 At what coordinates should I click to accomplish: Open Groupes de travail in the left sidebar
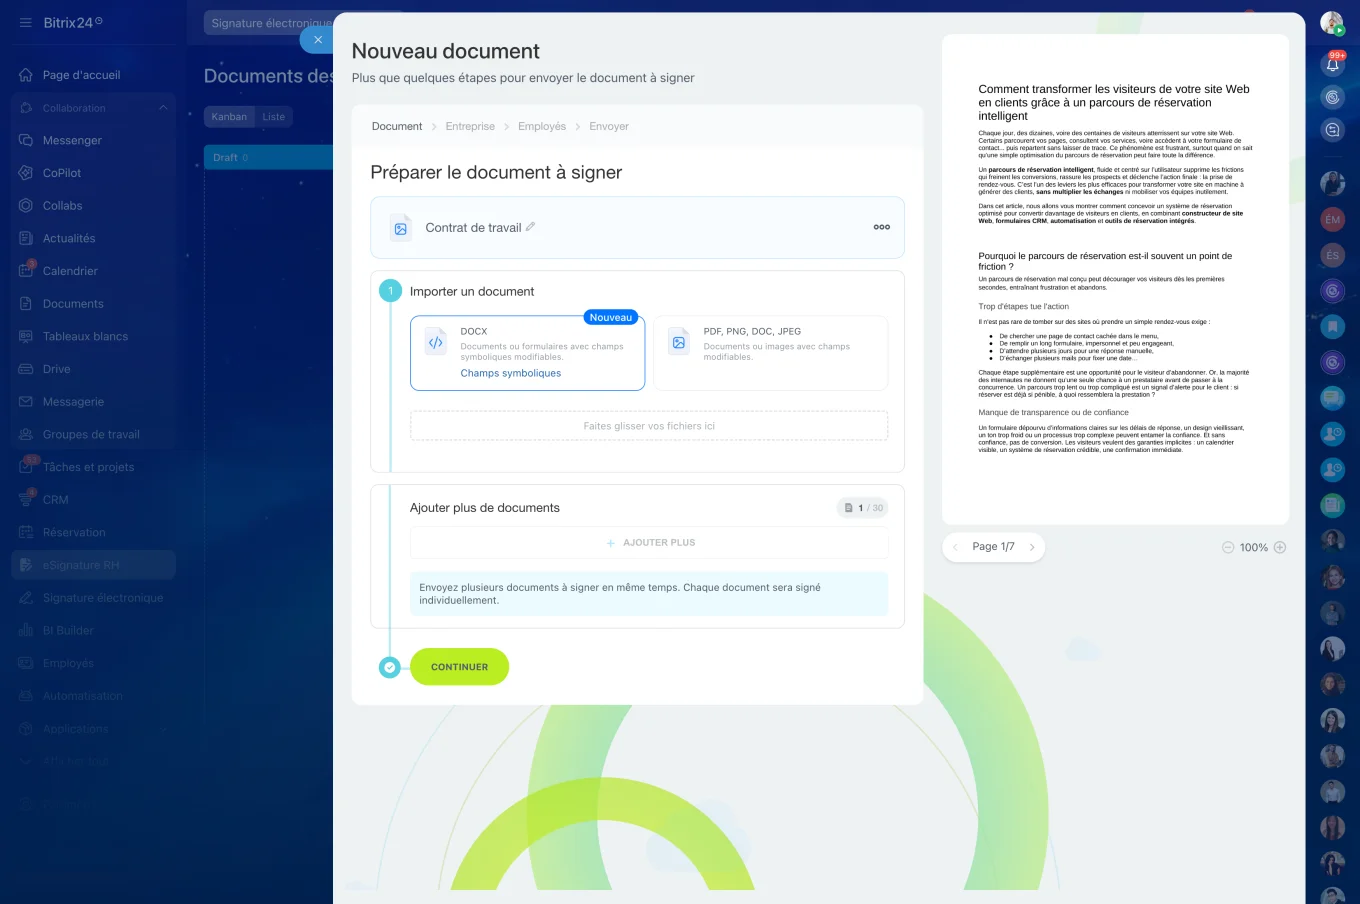pos(91,435)
